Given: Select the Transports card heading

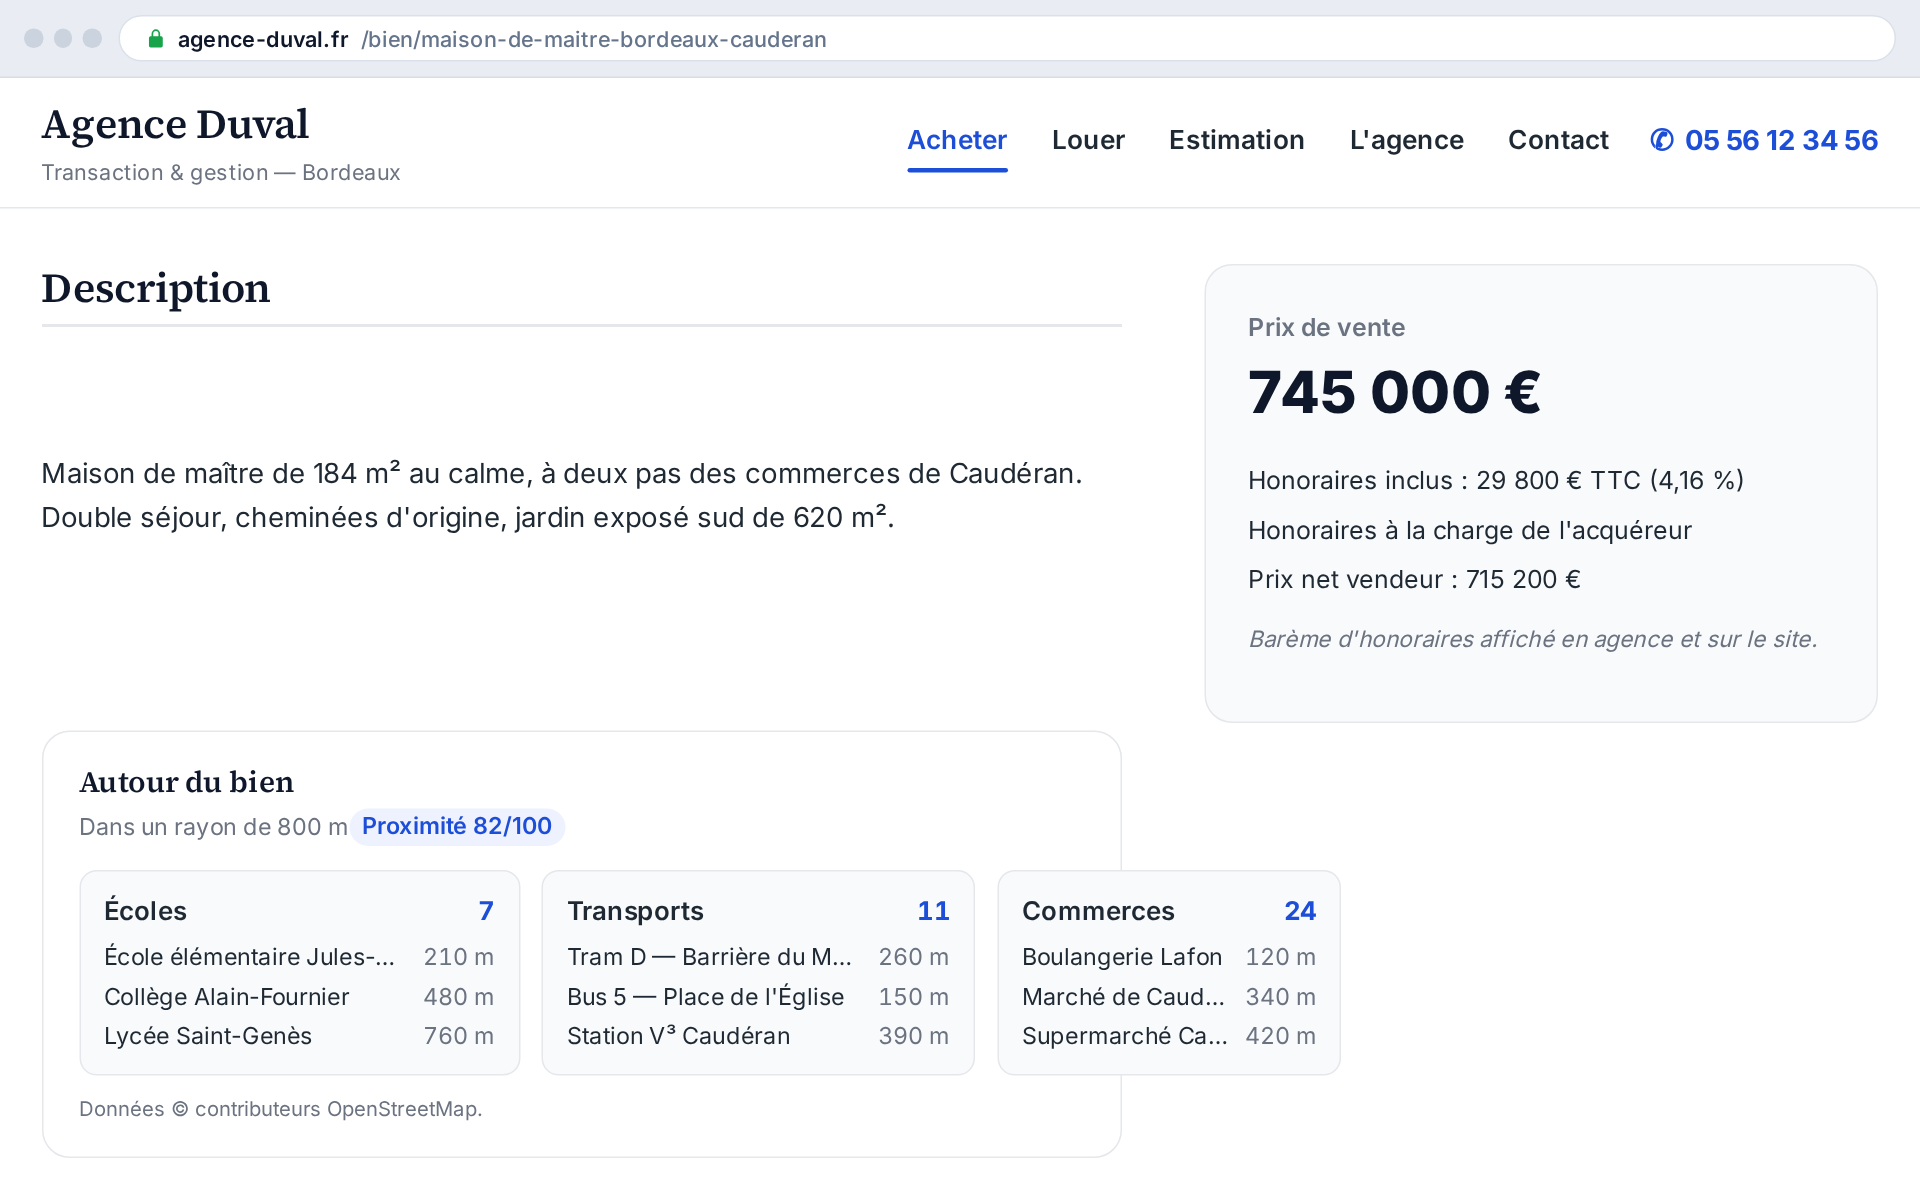Looking at the screenshot, I should pos(635,911).
